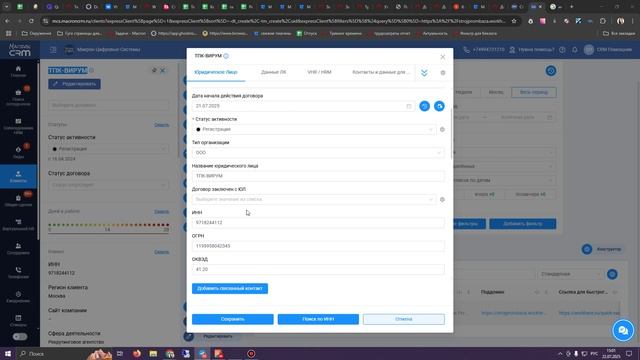This screenshot has height=360, width=640.
Task: Open the Clients section in sidebar
Action: tap(18, 176)
